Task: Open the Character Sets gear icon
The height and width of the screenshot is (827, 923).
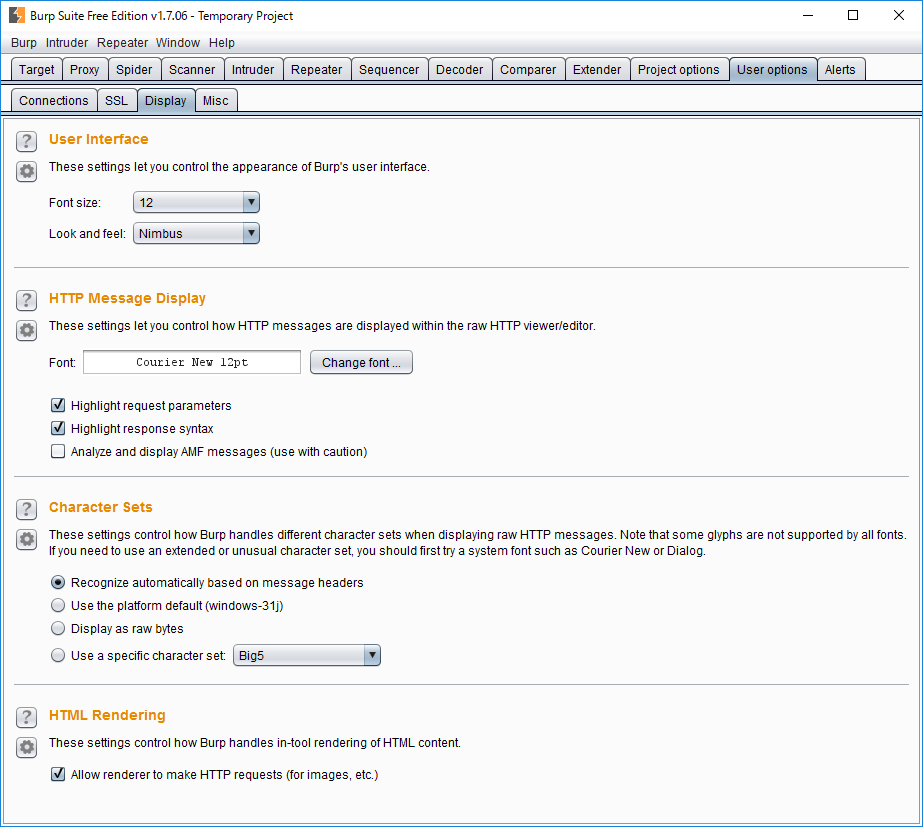Action: pyautogui.click(x=27, y=539)
